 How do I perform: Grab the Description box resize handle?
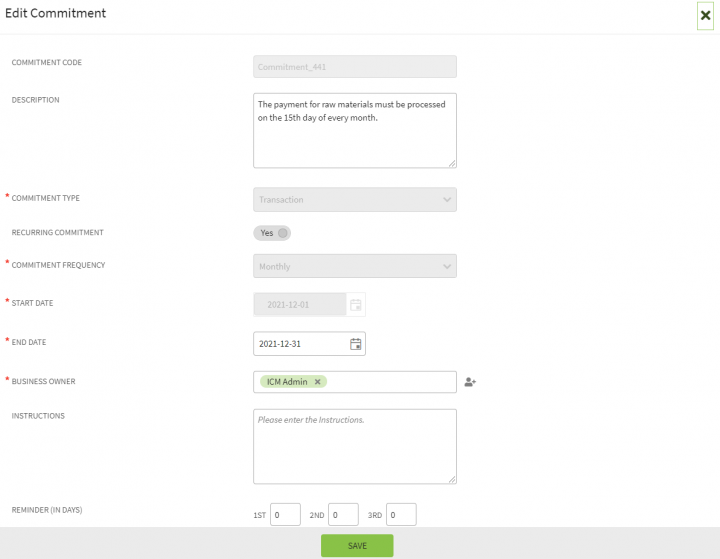(452, 163)
